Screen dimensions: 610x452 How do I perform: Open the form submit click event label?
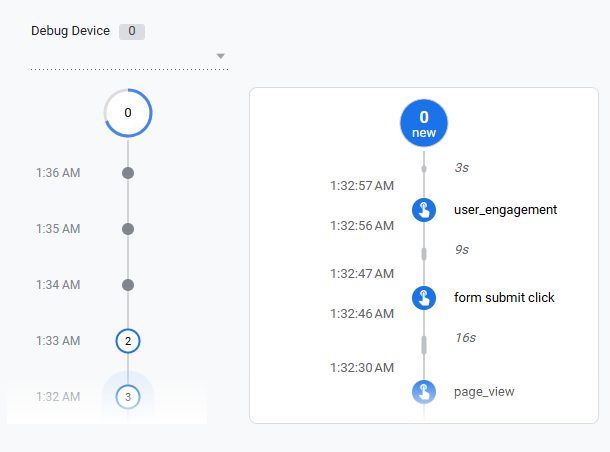click(504, 298)
